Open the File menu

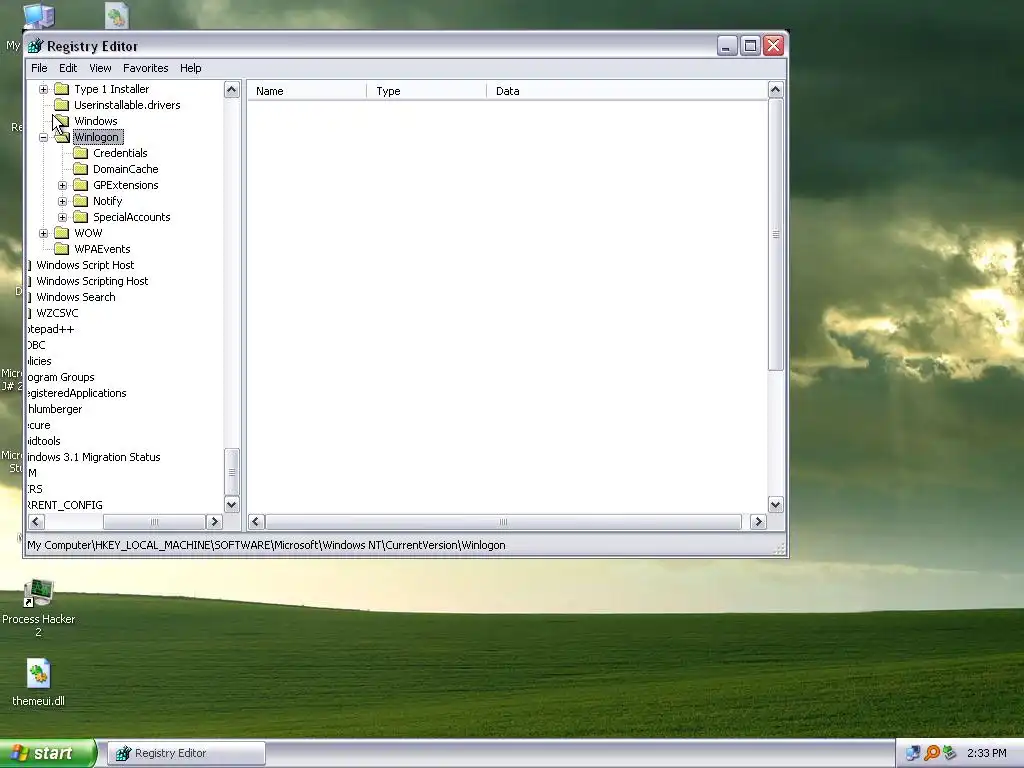(39, 68)
